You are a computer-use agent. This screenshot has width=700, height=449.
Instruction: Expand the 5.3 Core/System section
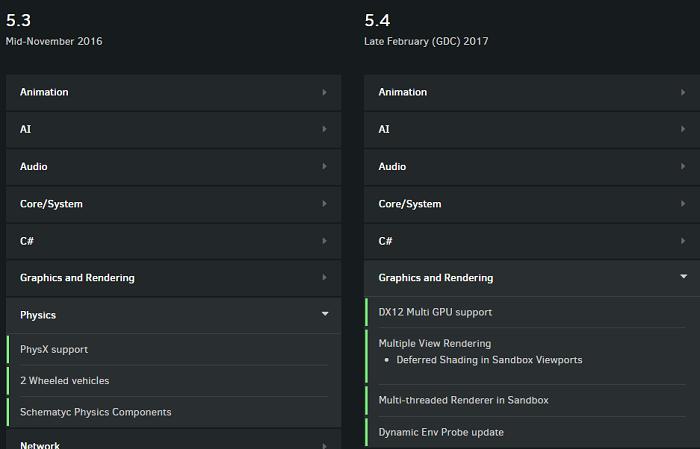click(174, 204)
